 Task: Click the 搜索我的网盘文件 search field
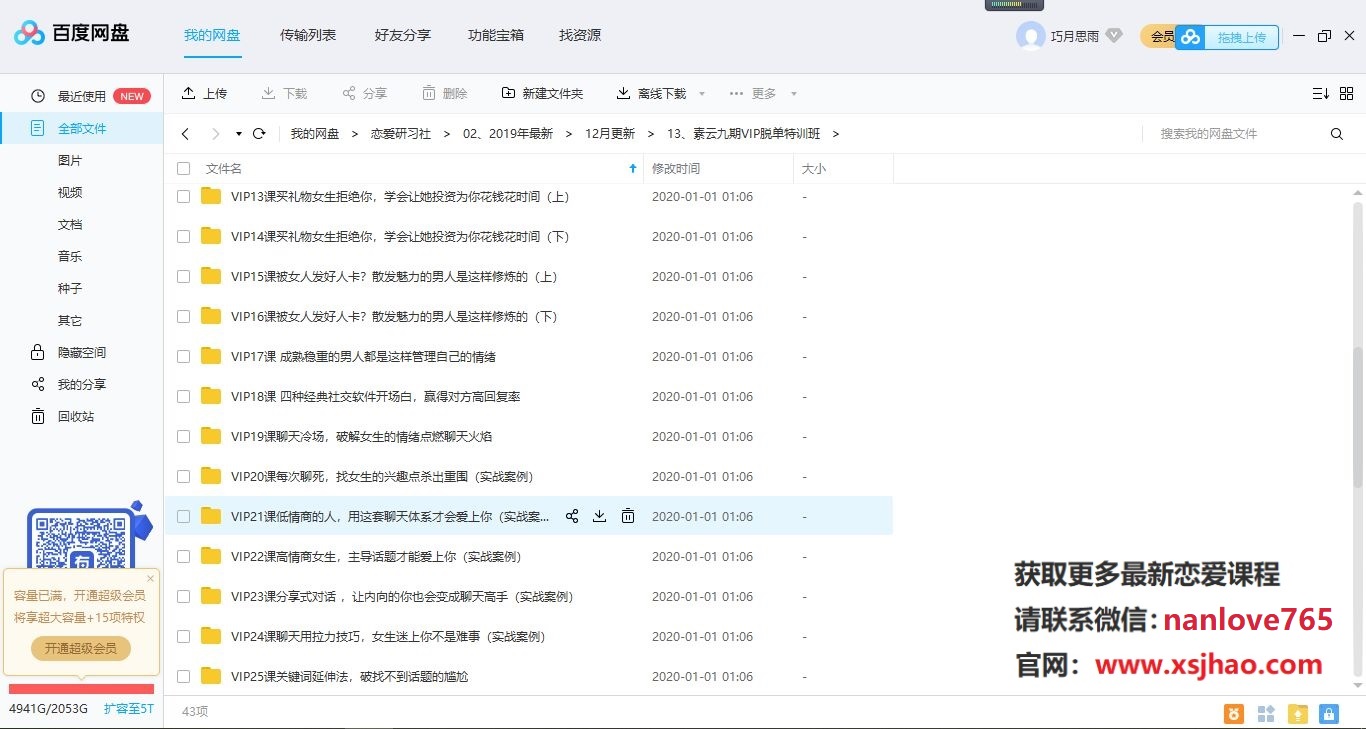click(x=1240, y=132)
